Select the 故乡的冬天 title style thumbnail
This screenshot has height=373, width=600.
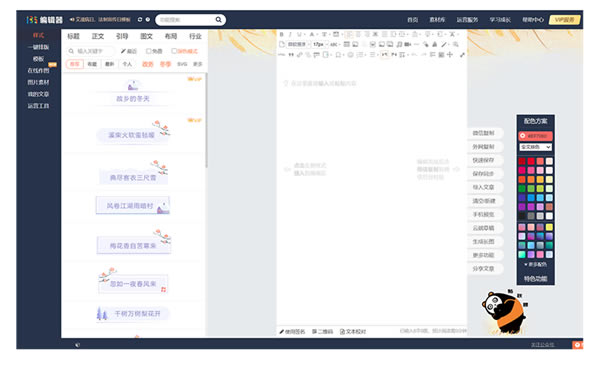click(133, 93)
